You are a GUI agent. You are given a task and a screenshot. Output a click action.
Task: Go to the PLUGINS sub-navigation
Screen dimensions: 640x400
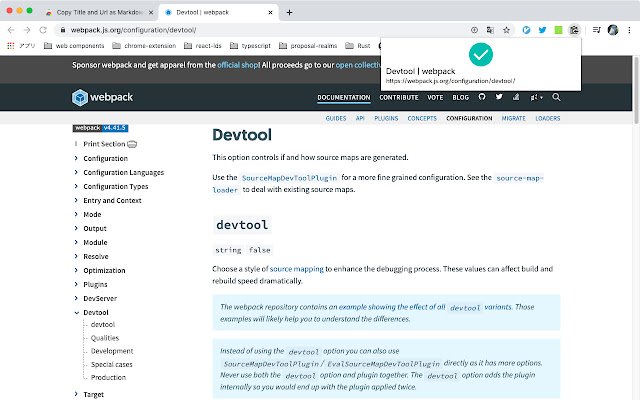pos(386,118)
